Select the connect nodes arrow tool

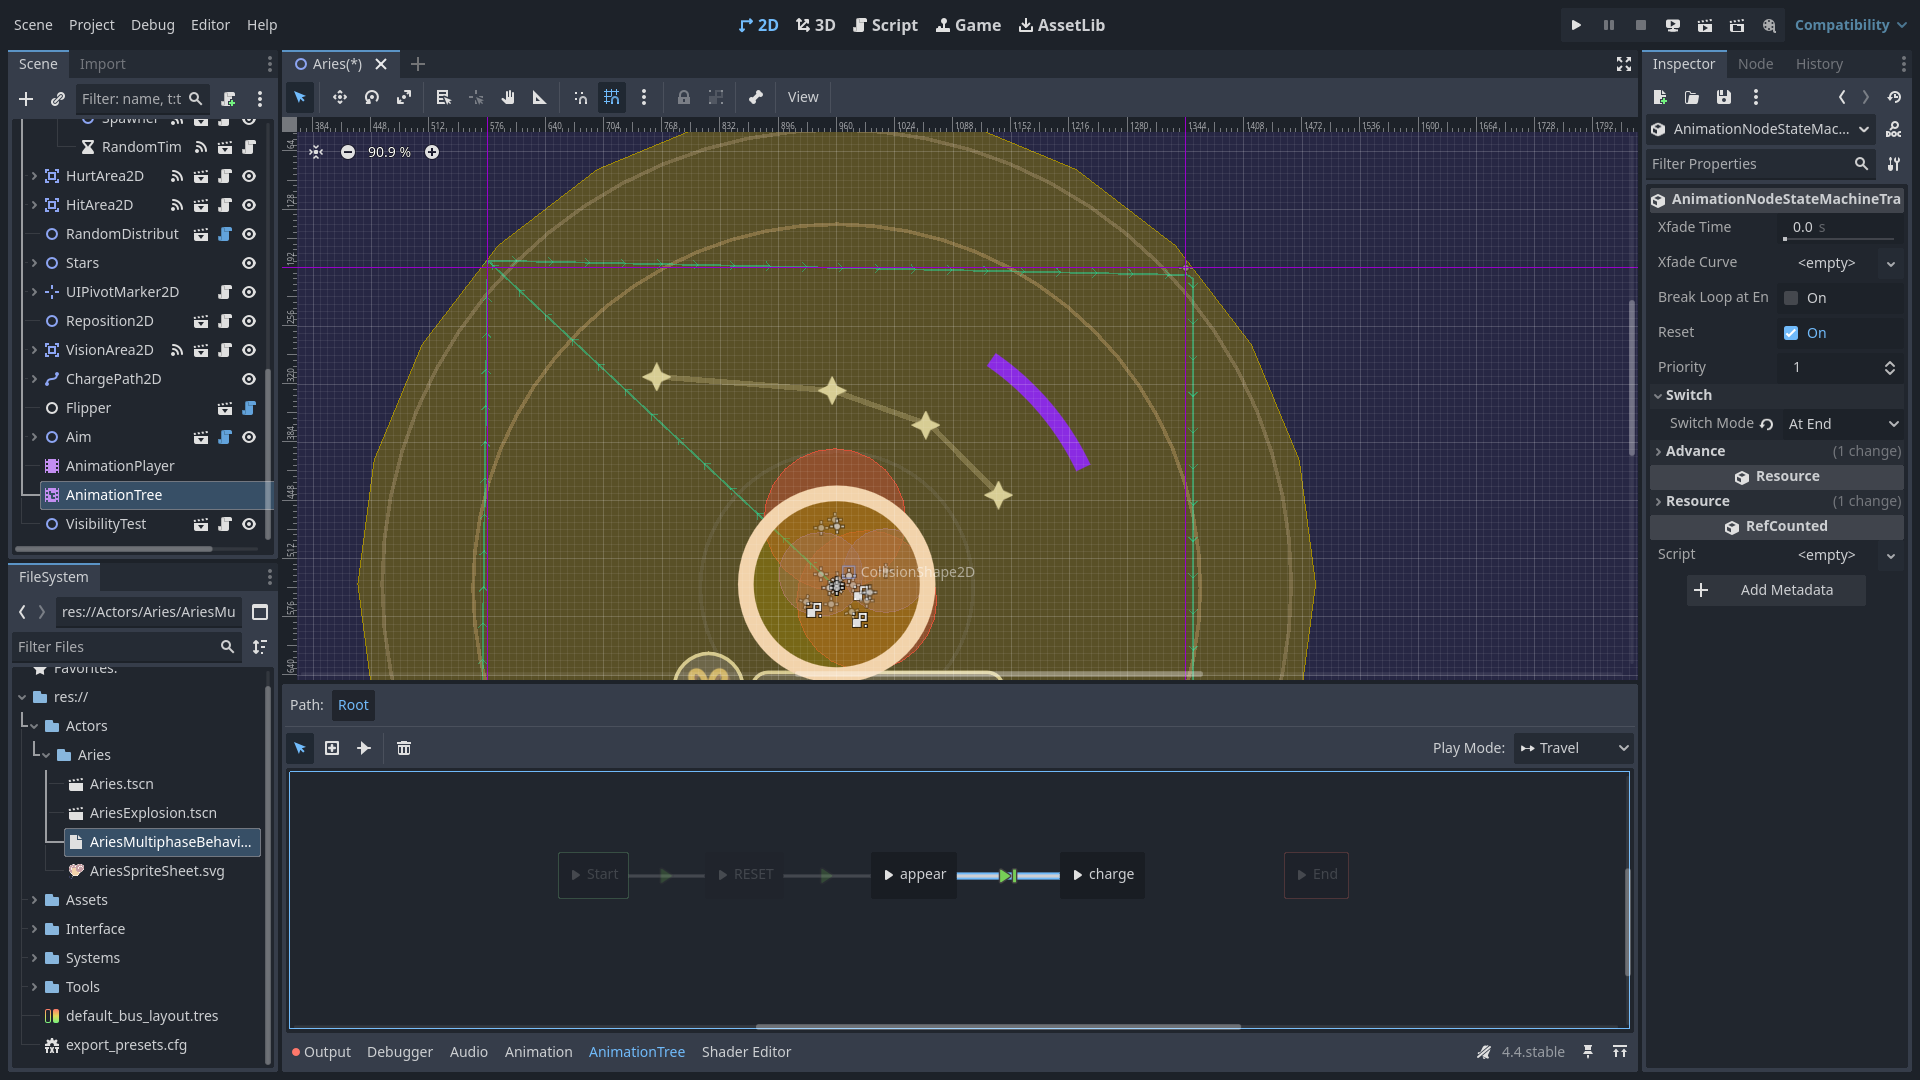[x=364, y=748]
